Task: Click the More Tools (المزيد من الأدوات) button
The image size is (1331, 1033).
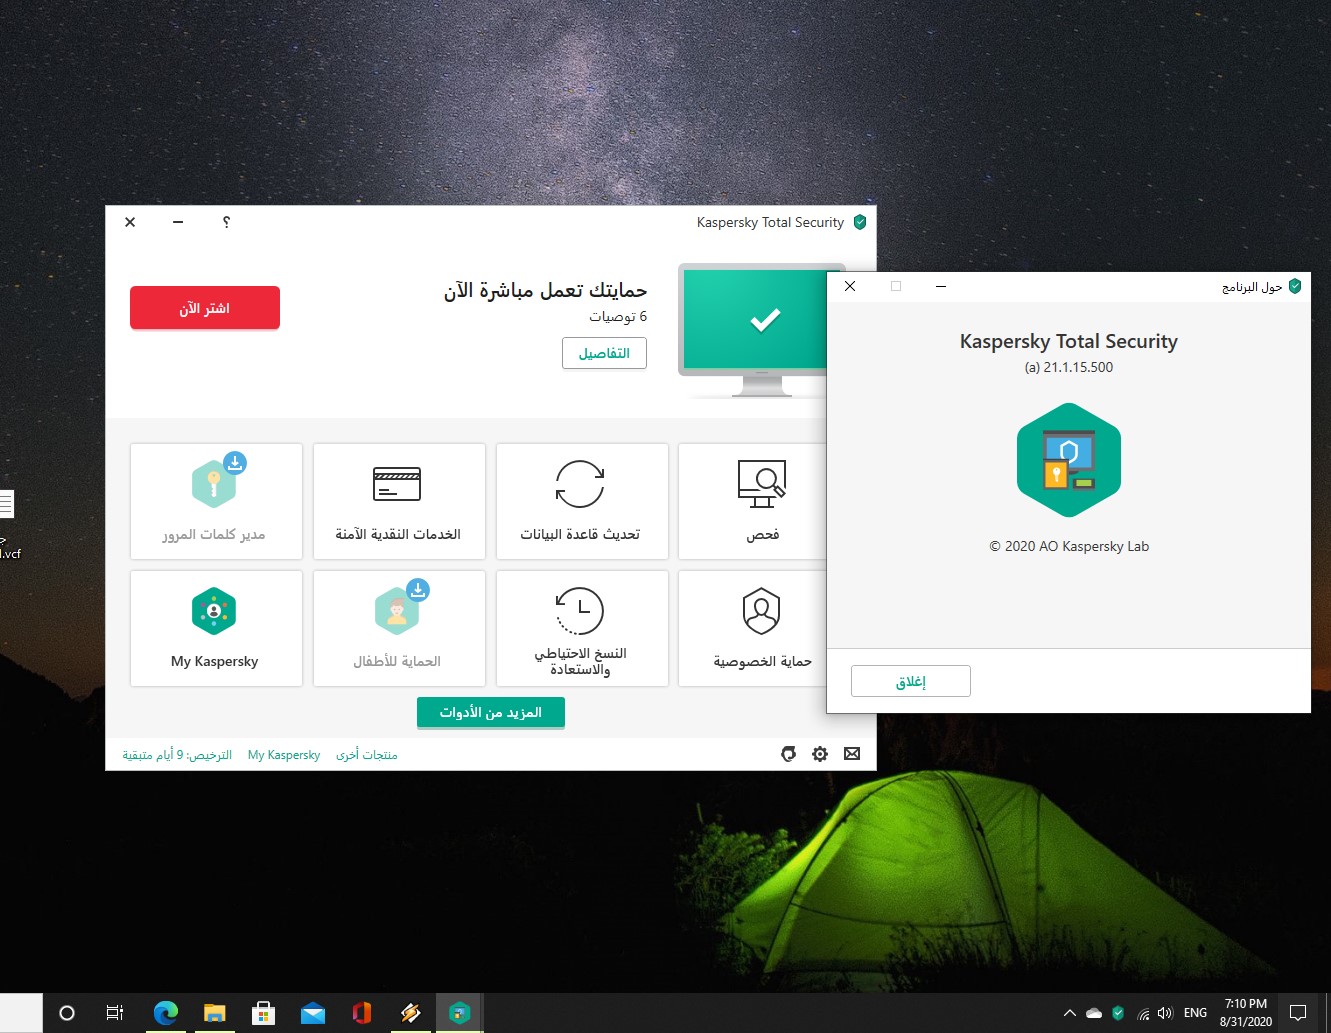Action: (491, 712)
